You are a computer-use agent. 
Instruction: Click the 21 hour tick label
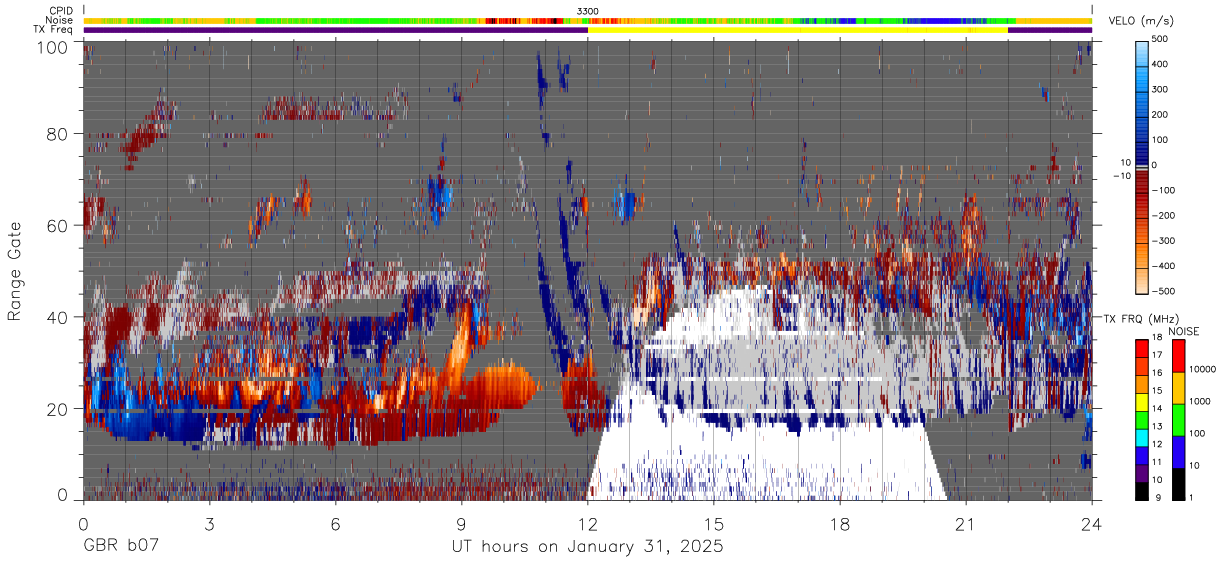click(x=966, y=524)
